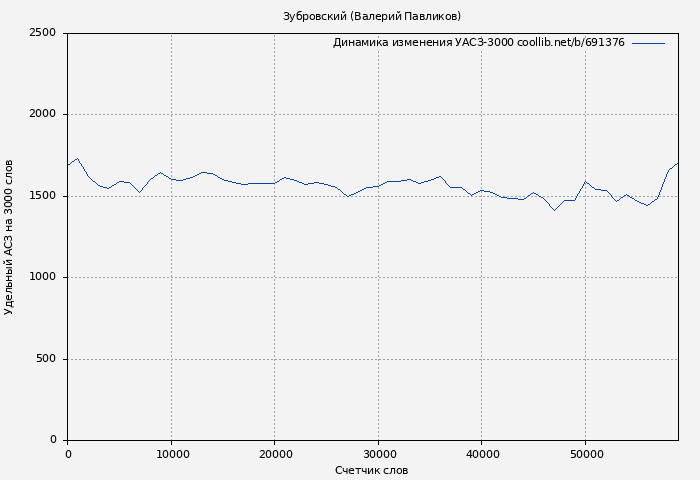Click the 50000 tick label on x-axis

586,454
